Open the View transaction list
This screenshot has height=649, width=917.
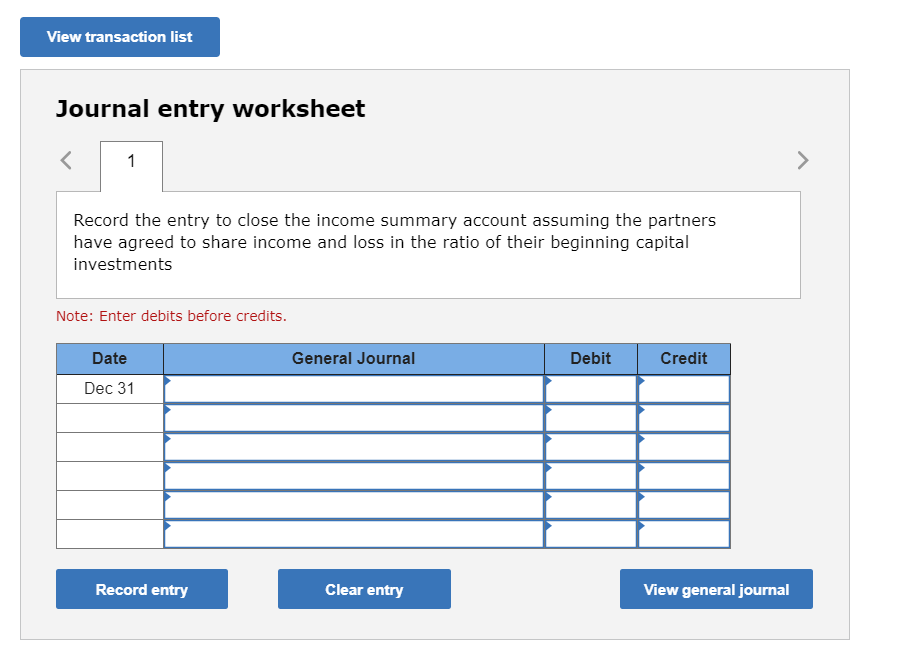point(119,36)
